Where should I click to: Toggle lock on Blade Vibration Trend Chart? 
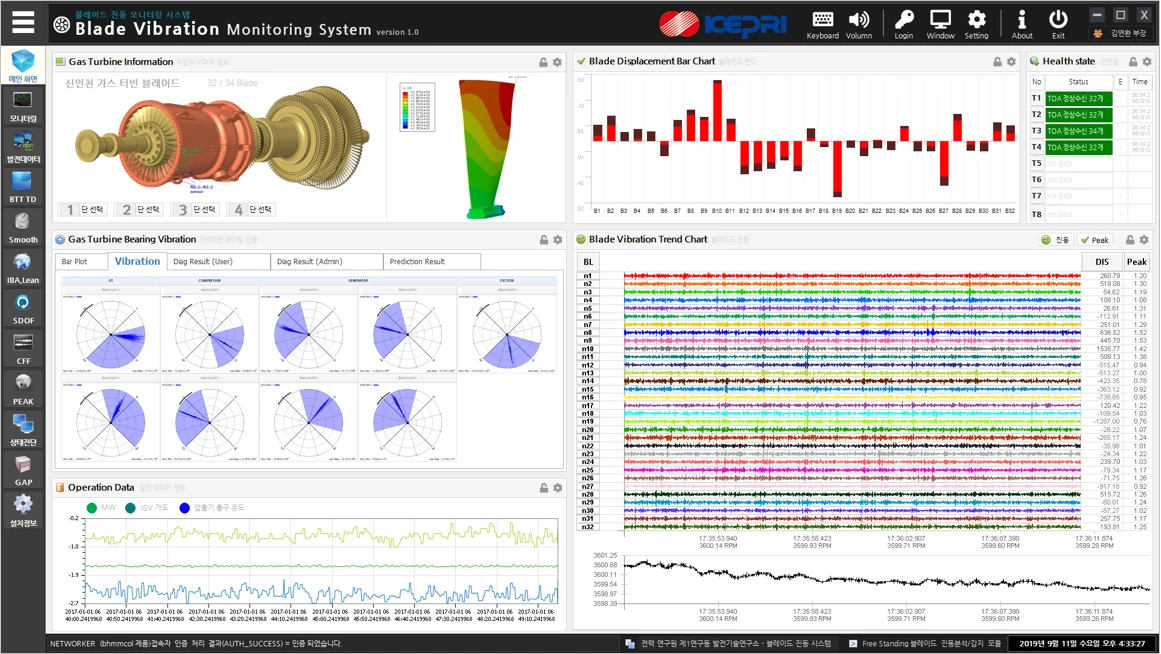tap(1130, 240)
